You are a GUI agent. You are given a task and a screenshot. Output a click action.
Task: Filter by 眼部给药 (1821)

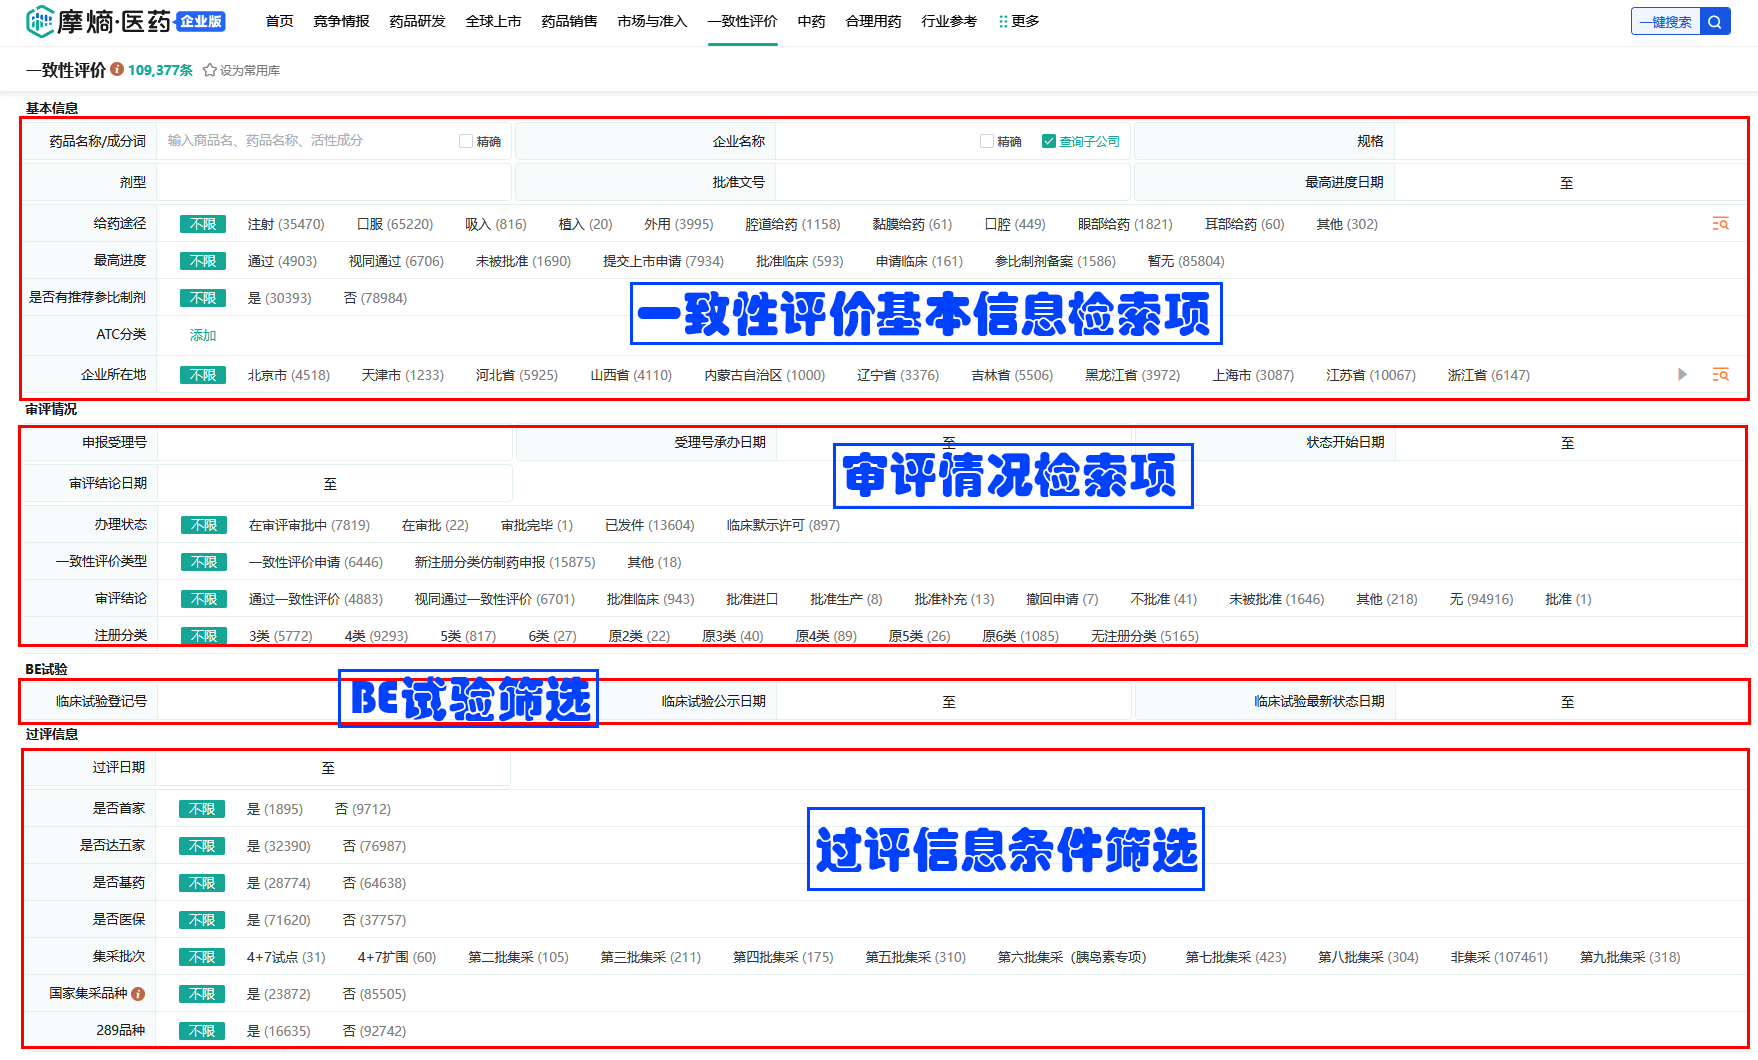[x=1125, y=224]
